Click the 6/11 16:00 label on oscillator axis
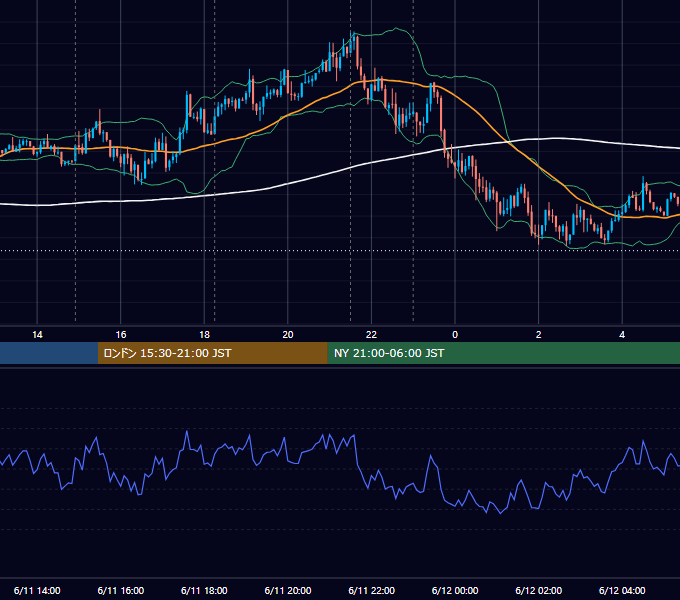Image resolution: width=680 pixels, height=600 pixels. tap(121, 590)
